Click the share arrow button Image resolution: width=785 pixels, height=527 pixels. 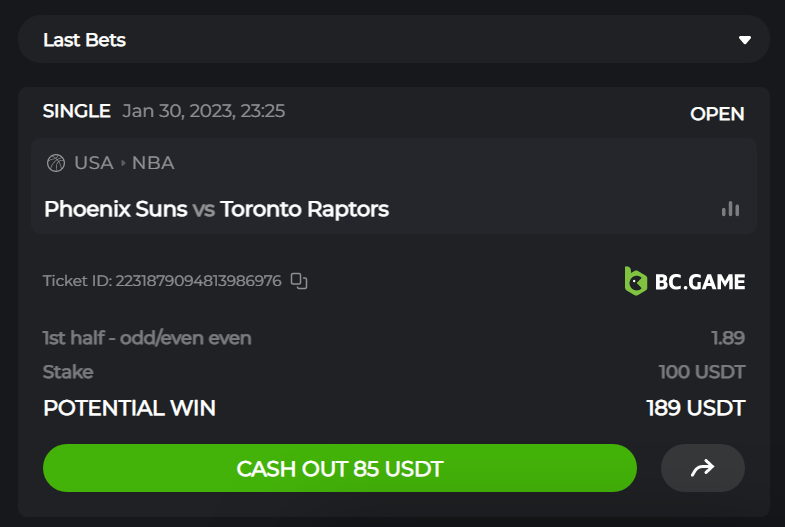coord(702,468)
